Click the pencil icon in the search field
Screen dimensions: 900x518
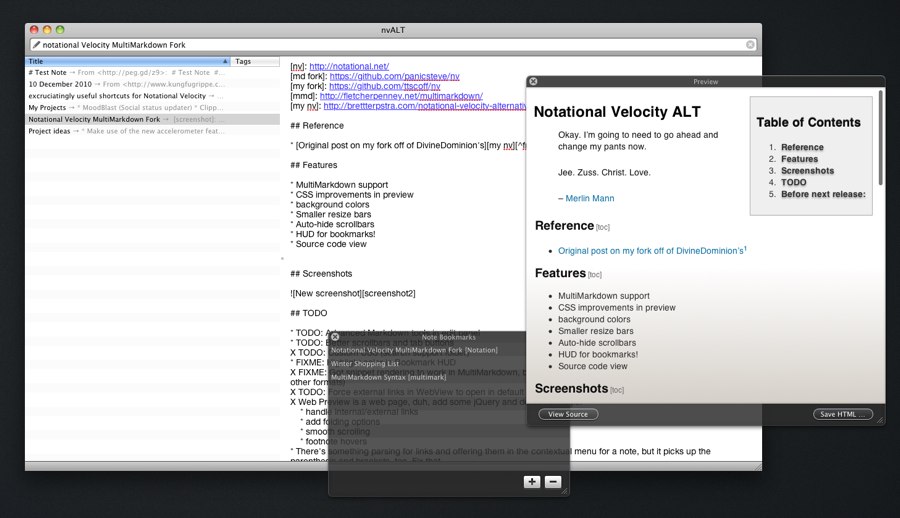pyautogui.click(x=37, y=45)
